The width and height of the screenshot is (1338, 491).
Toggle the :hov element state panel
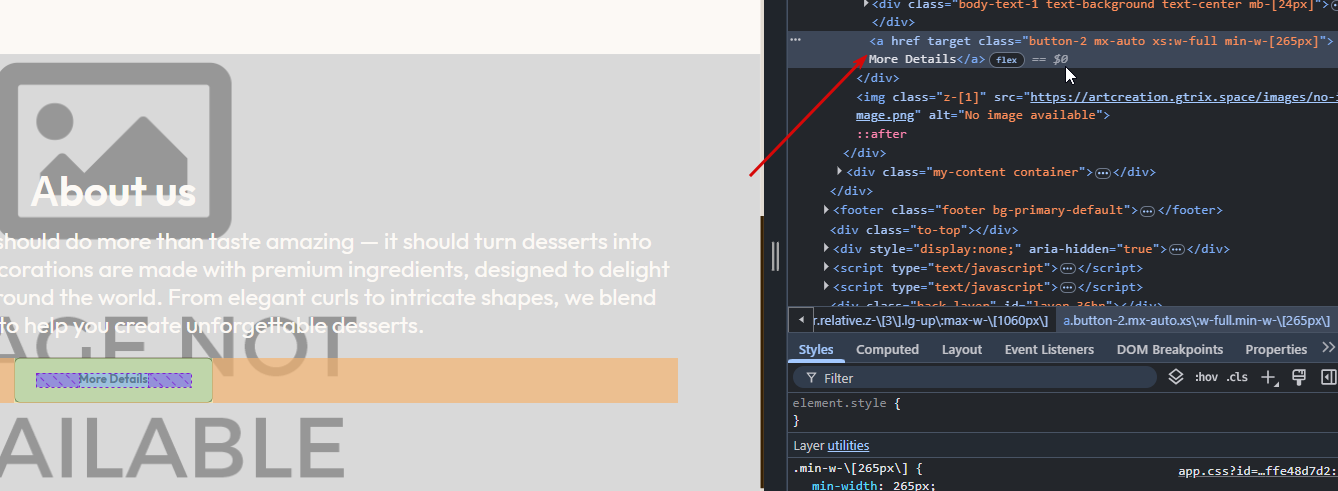(x=1207, y=377)
